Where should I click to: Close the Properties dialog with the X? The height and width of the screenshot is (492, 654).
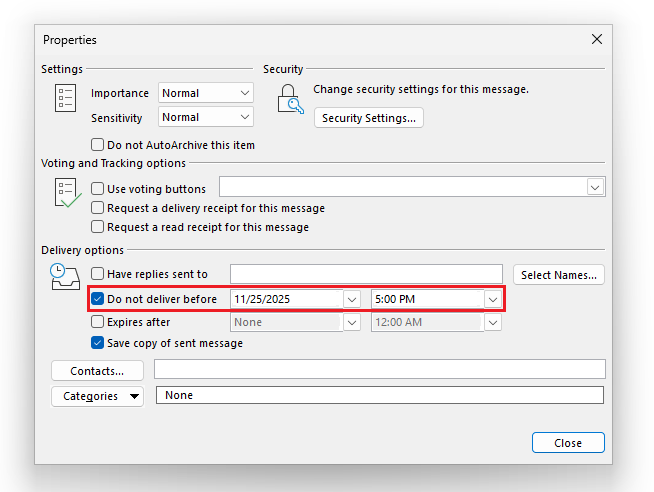(597, 39)
